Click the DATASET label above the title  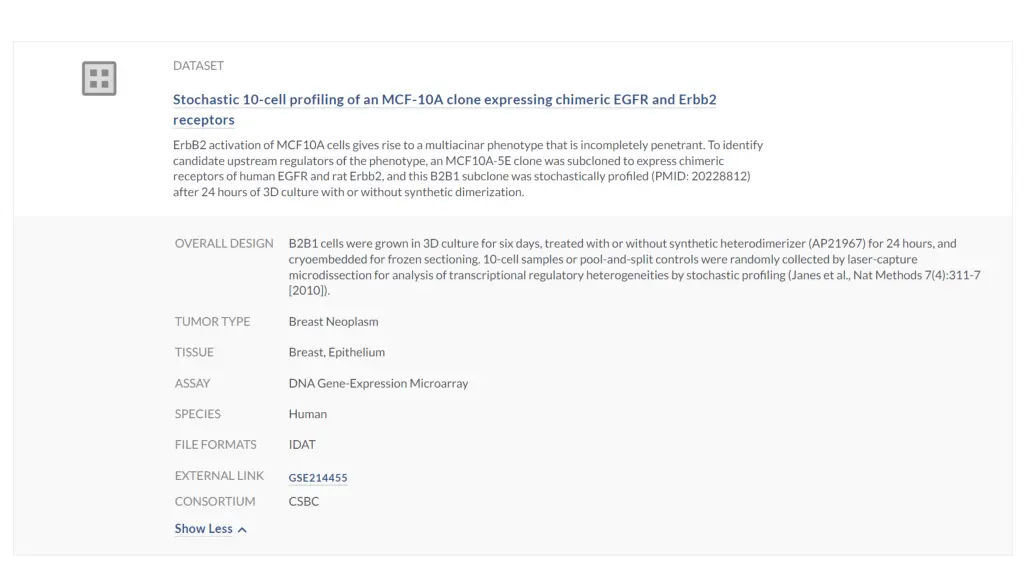(x=199, y=65)
